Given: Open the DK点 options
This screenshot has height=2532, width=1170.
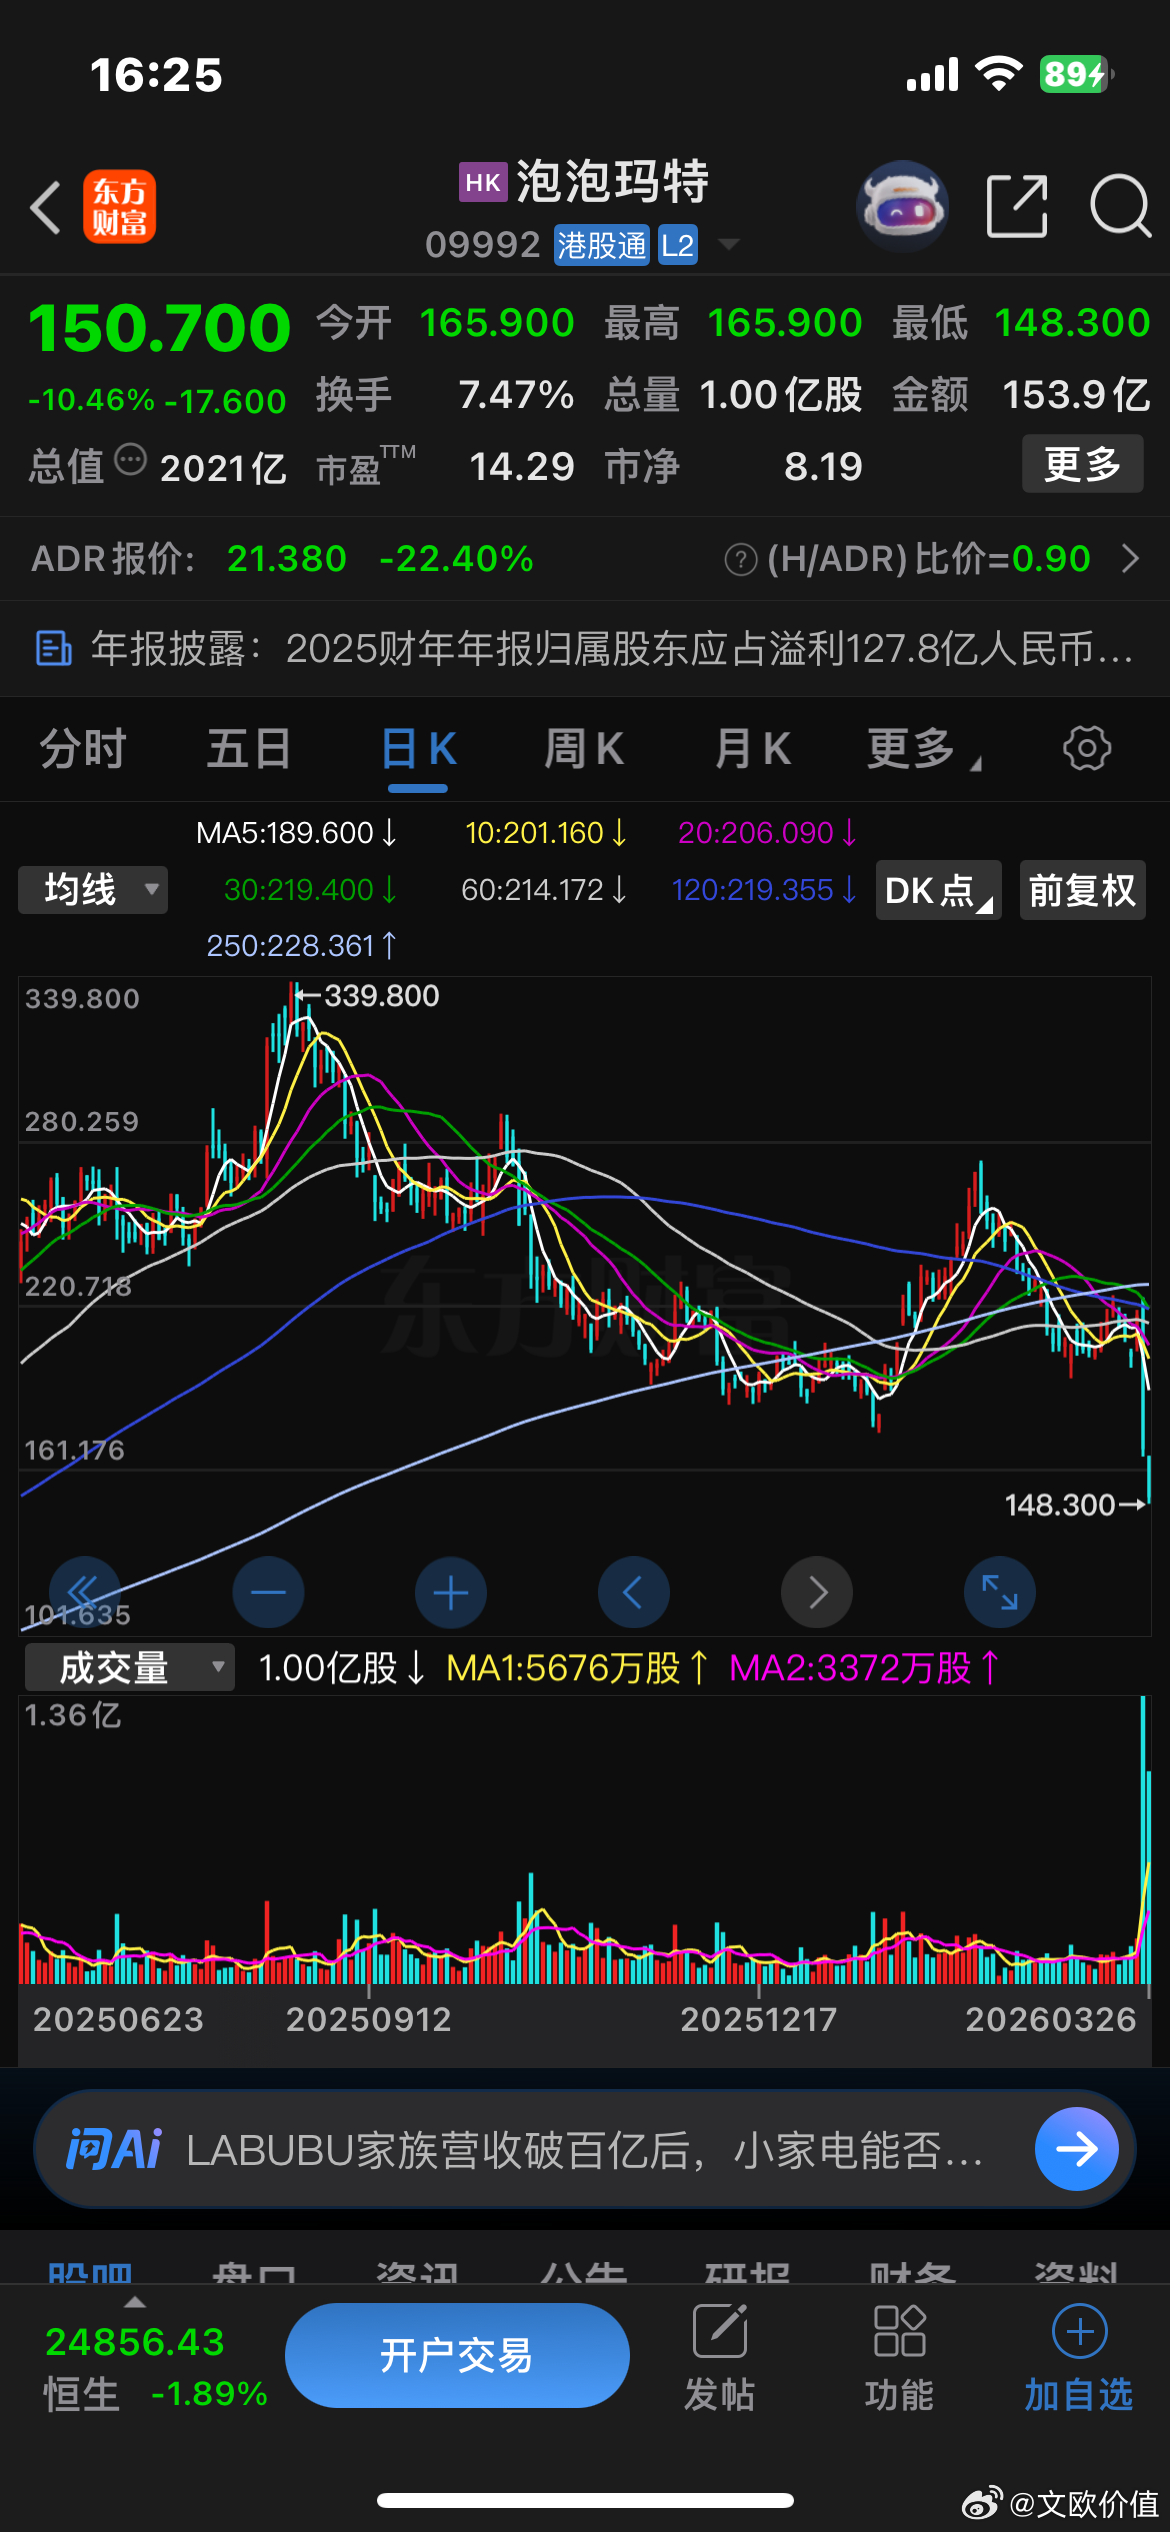Looking at the screenshot, I should pos(938,890).
